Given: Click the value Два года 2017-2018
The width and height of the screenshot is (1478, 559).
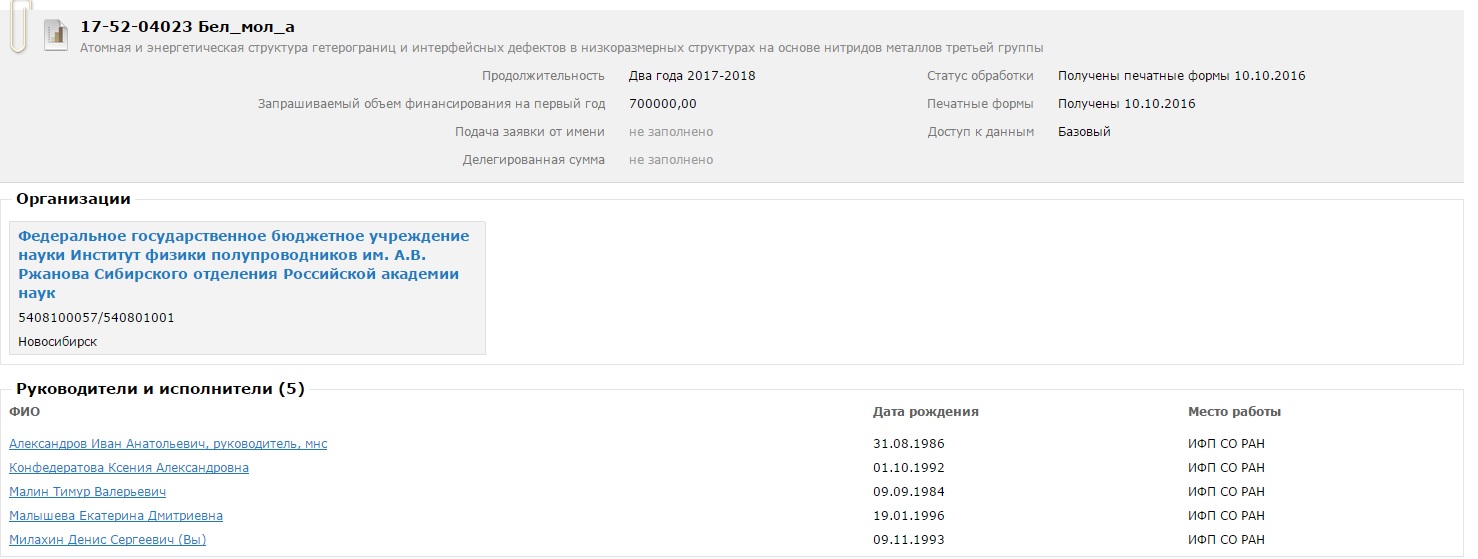Looking at the screenshot, I should pos(692,76).
